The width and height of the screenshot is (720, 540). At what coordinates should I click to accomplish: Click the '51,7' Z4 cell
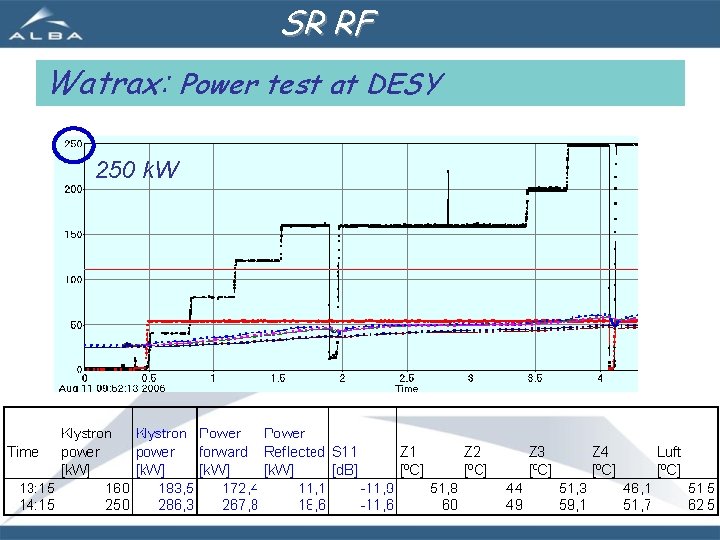tap(637, 505)
